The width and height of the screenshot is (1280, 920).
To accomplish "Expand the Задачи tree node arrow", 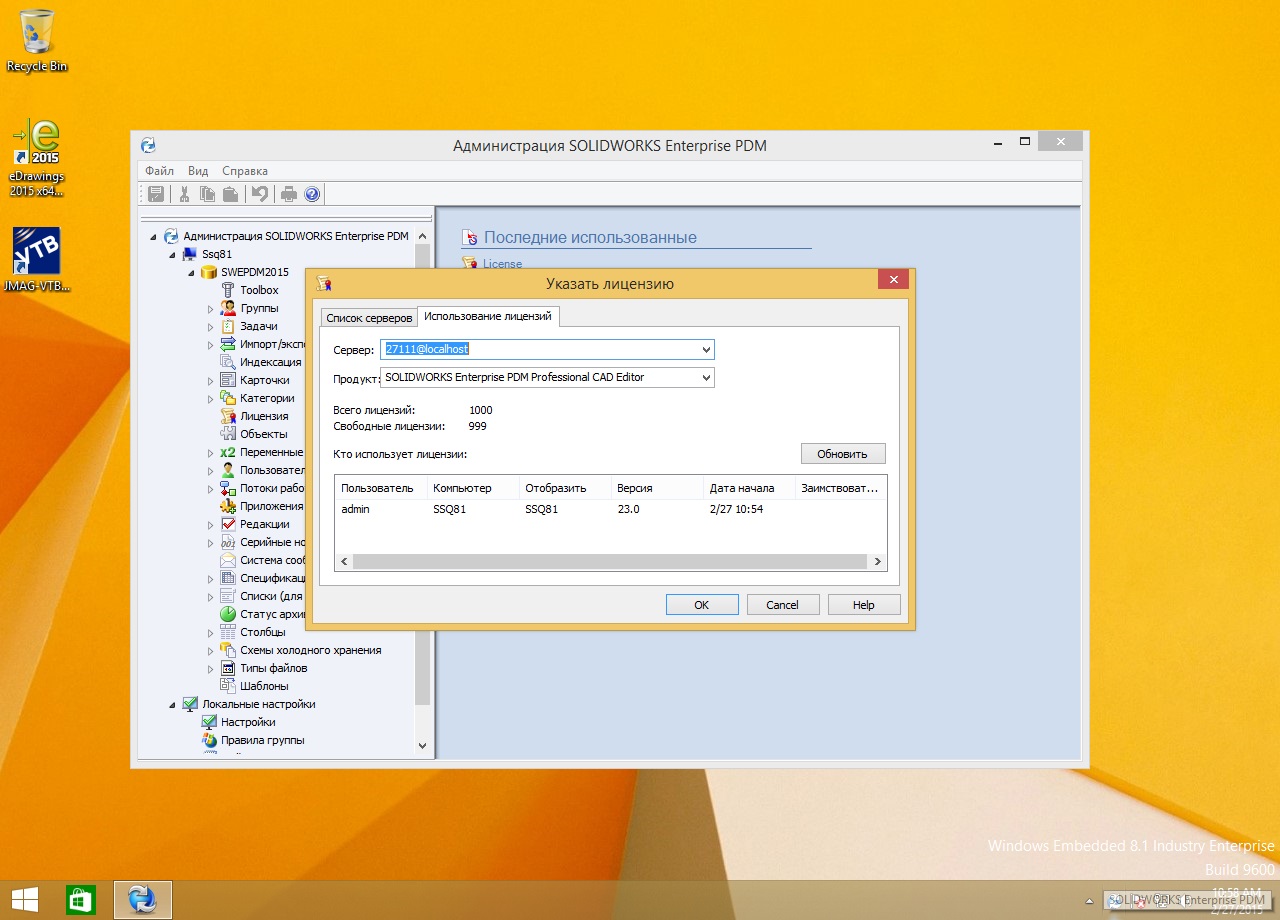I will pyautogui.click(x=211, y=326).
